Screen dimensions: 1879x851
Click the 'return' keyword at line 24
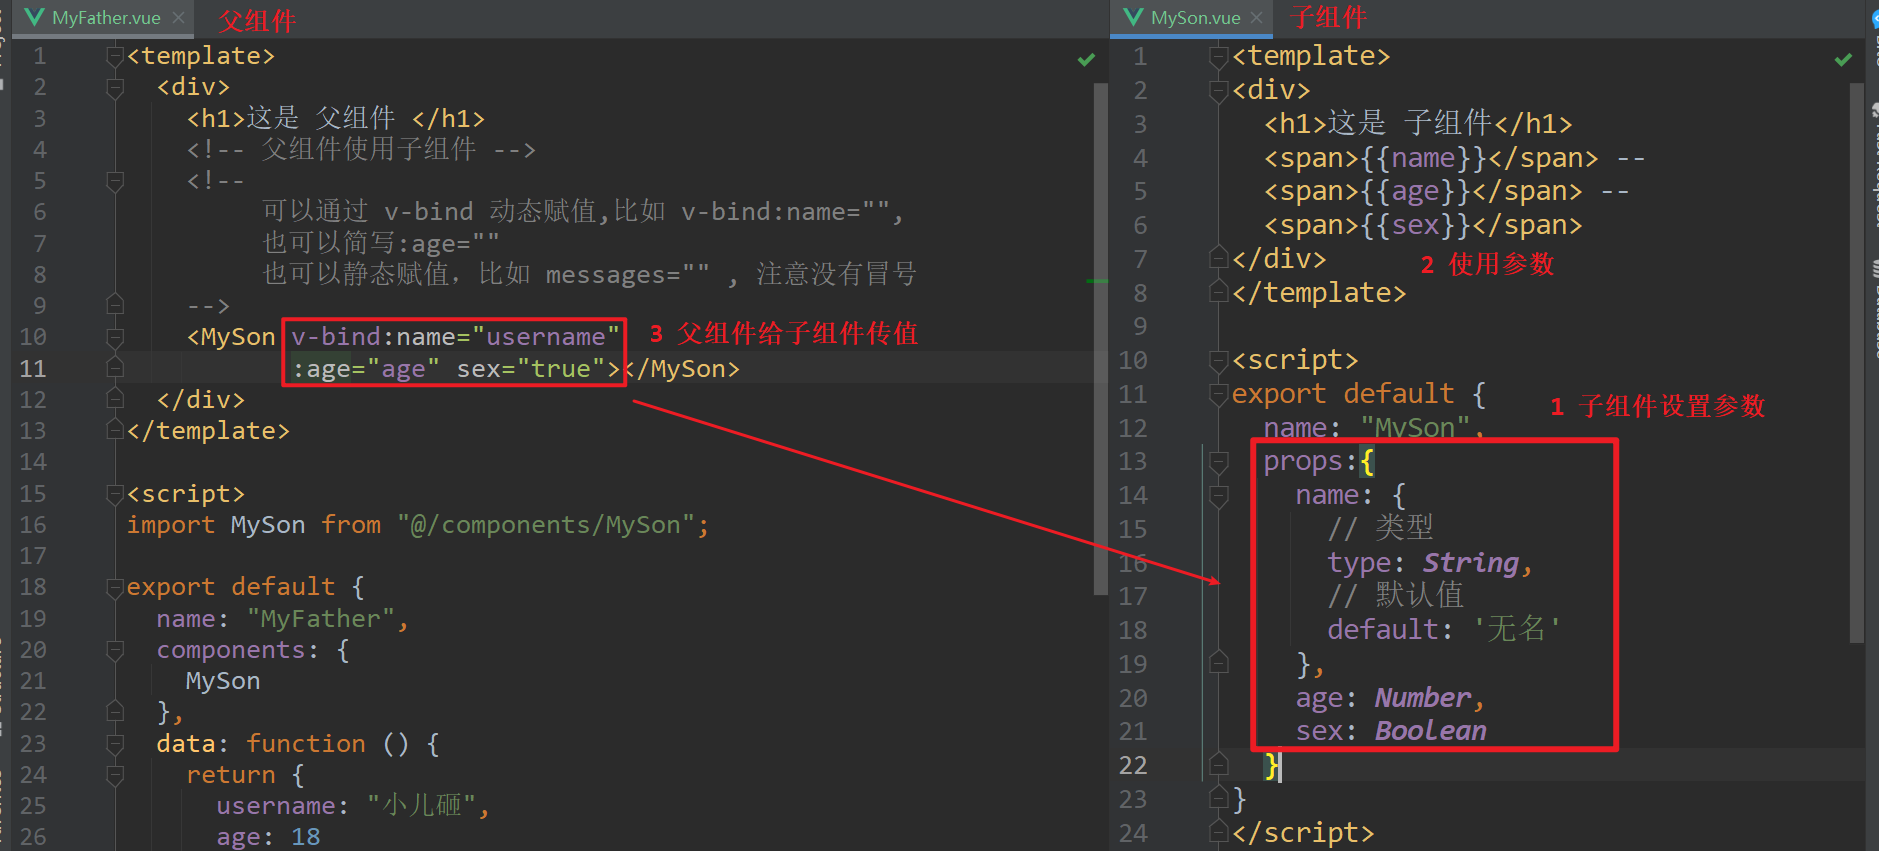coord(231,775)
